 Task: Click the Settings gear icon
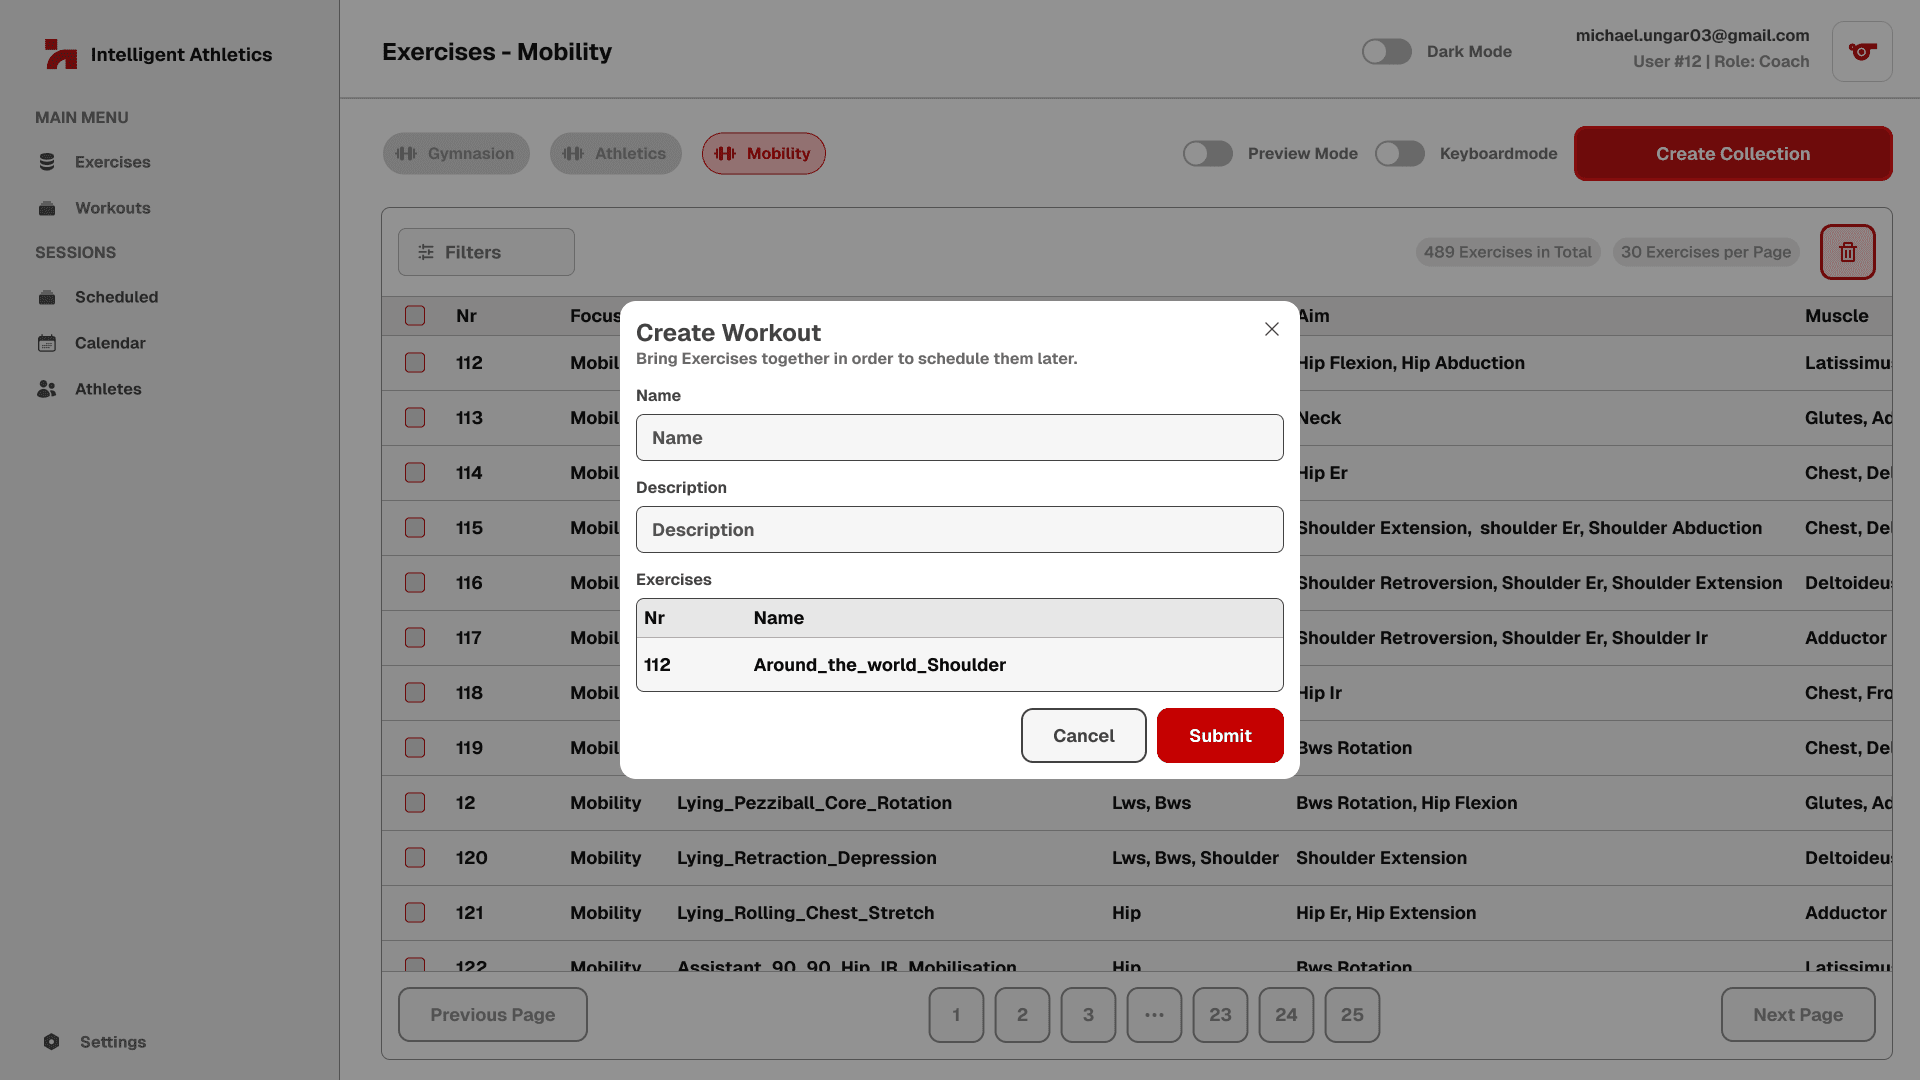[52, 1042]
